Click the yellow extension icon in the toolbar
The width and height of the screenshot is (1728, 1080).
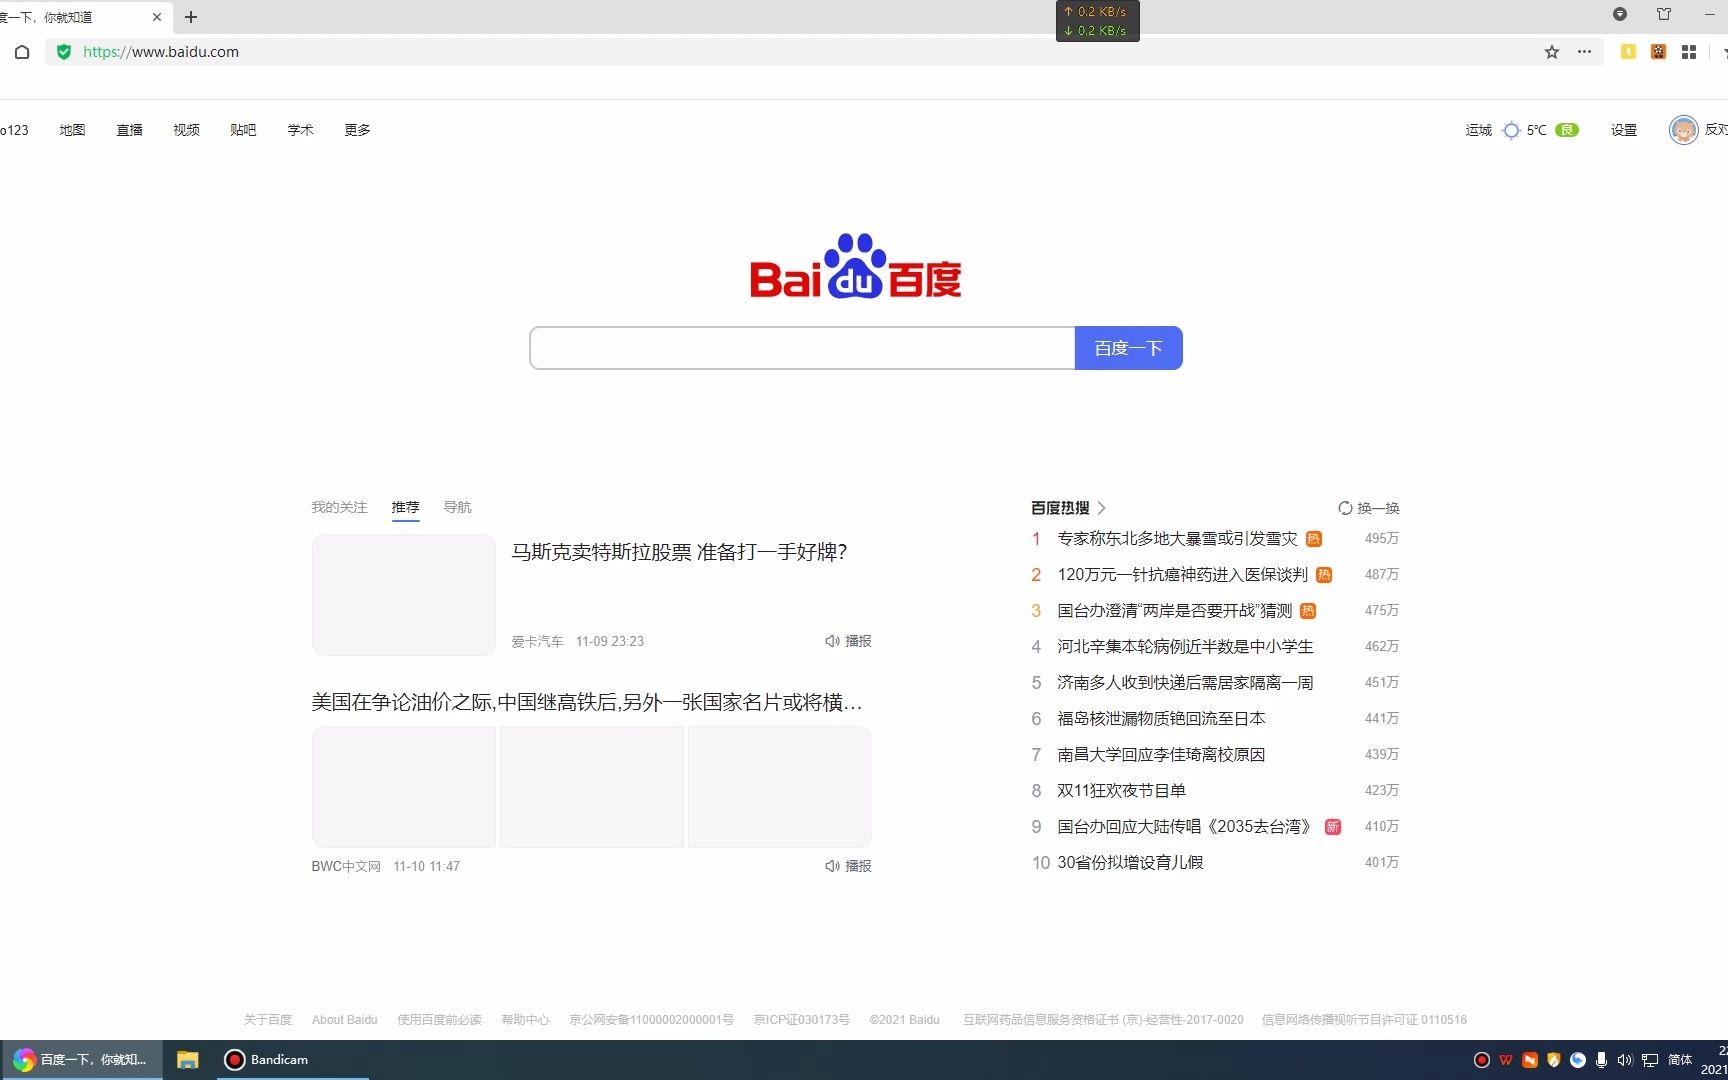[1627, 51]
